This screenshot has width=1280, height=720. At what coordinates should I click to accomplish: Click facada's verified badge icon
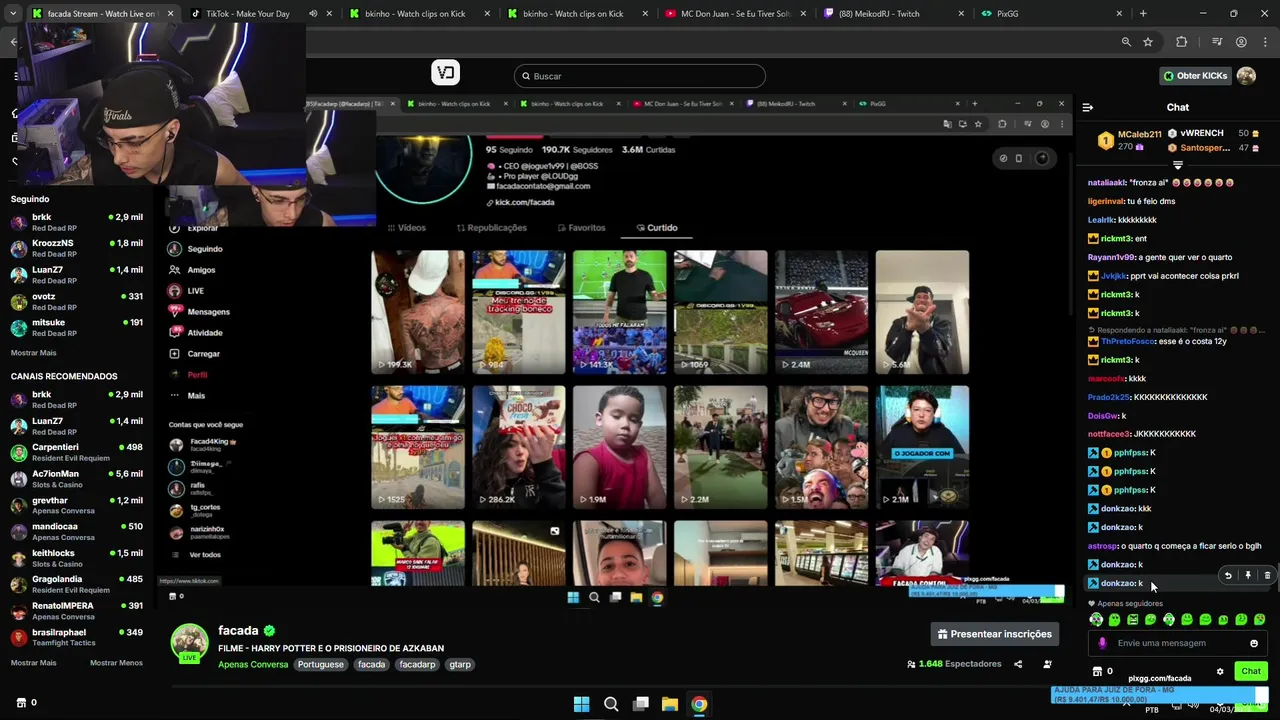pyautogui.click(x=269, y=631)
